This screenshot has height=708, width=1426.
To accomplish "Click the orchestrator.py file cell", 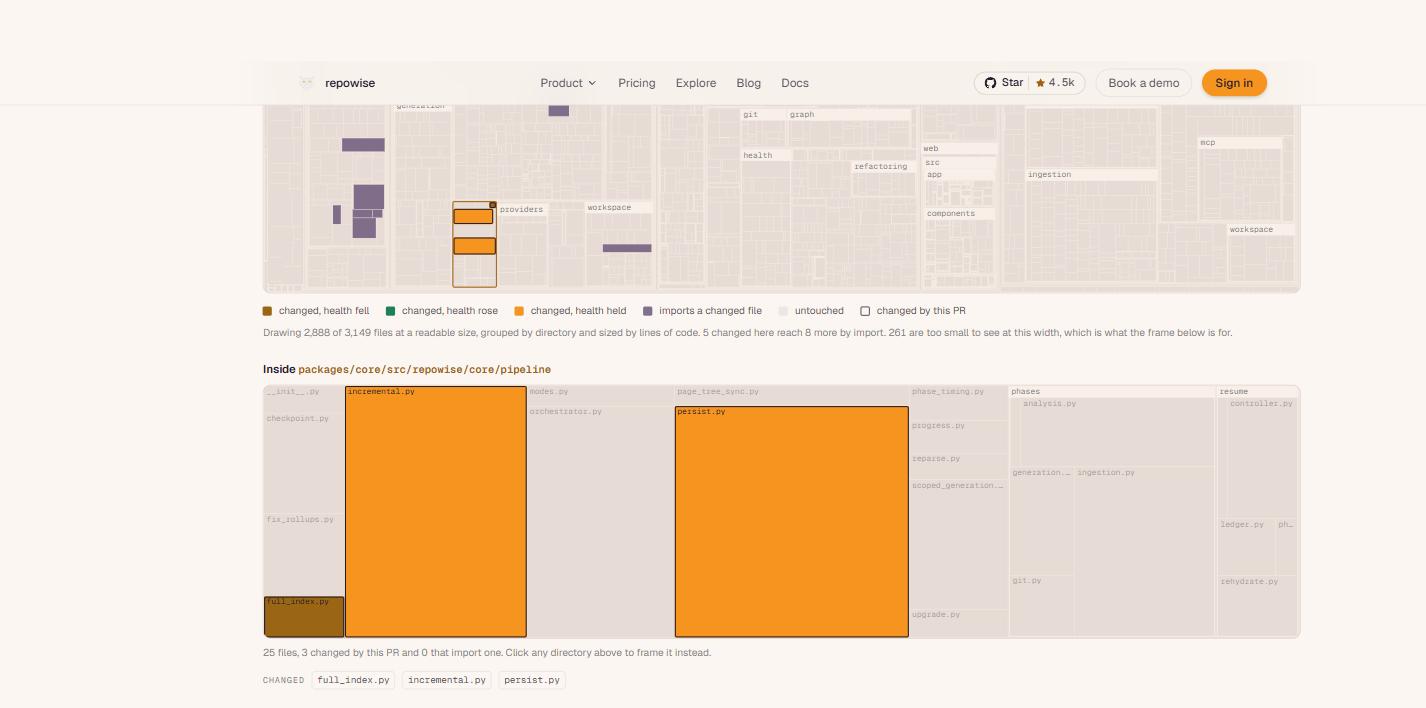I will [601, 521].
